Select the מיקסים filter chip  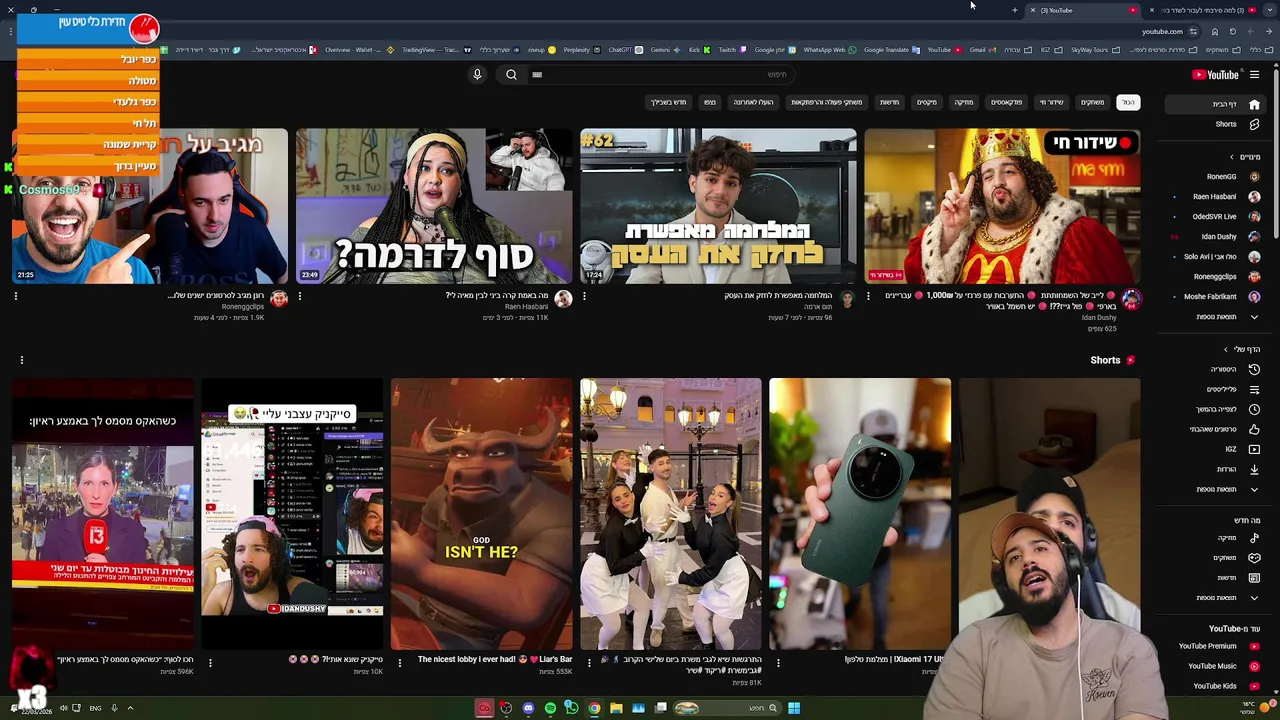tap(927, 102)
